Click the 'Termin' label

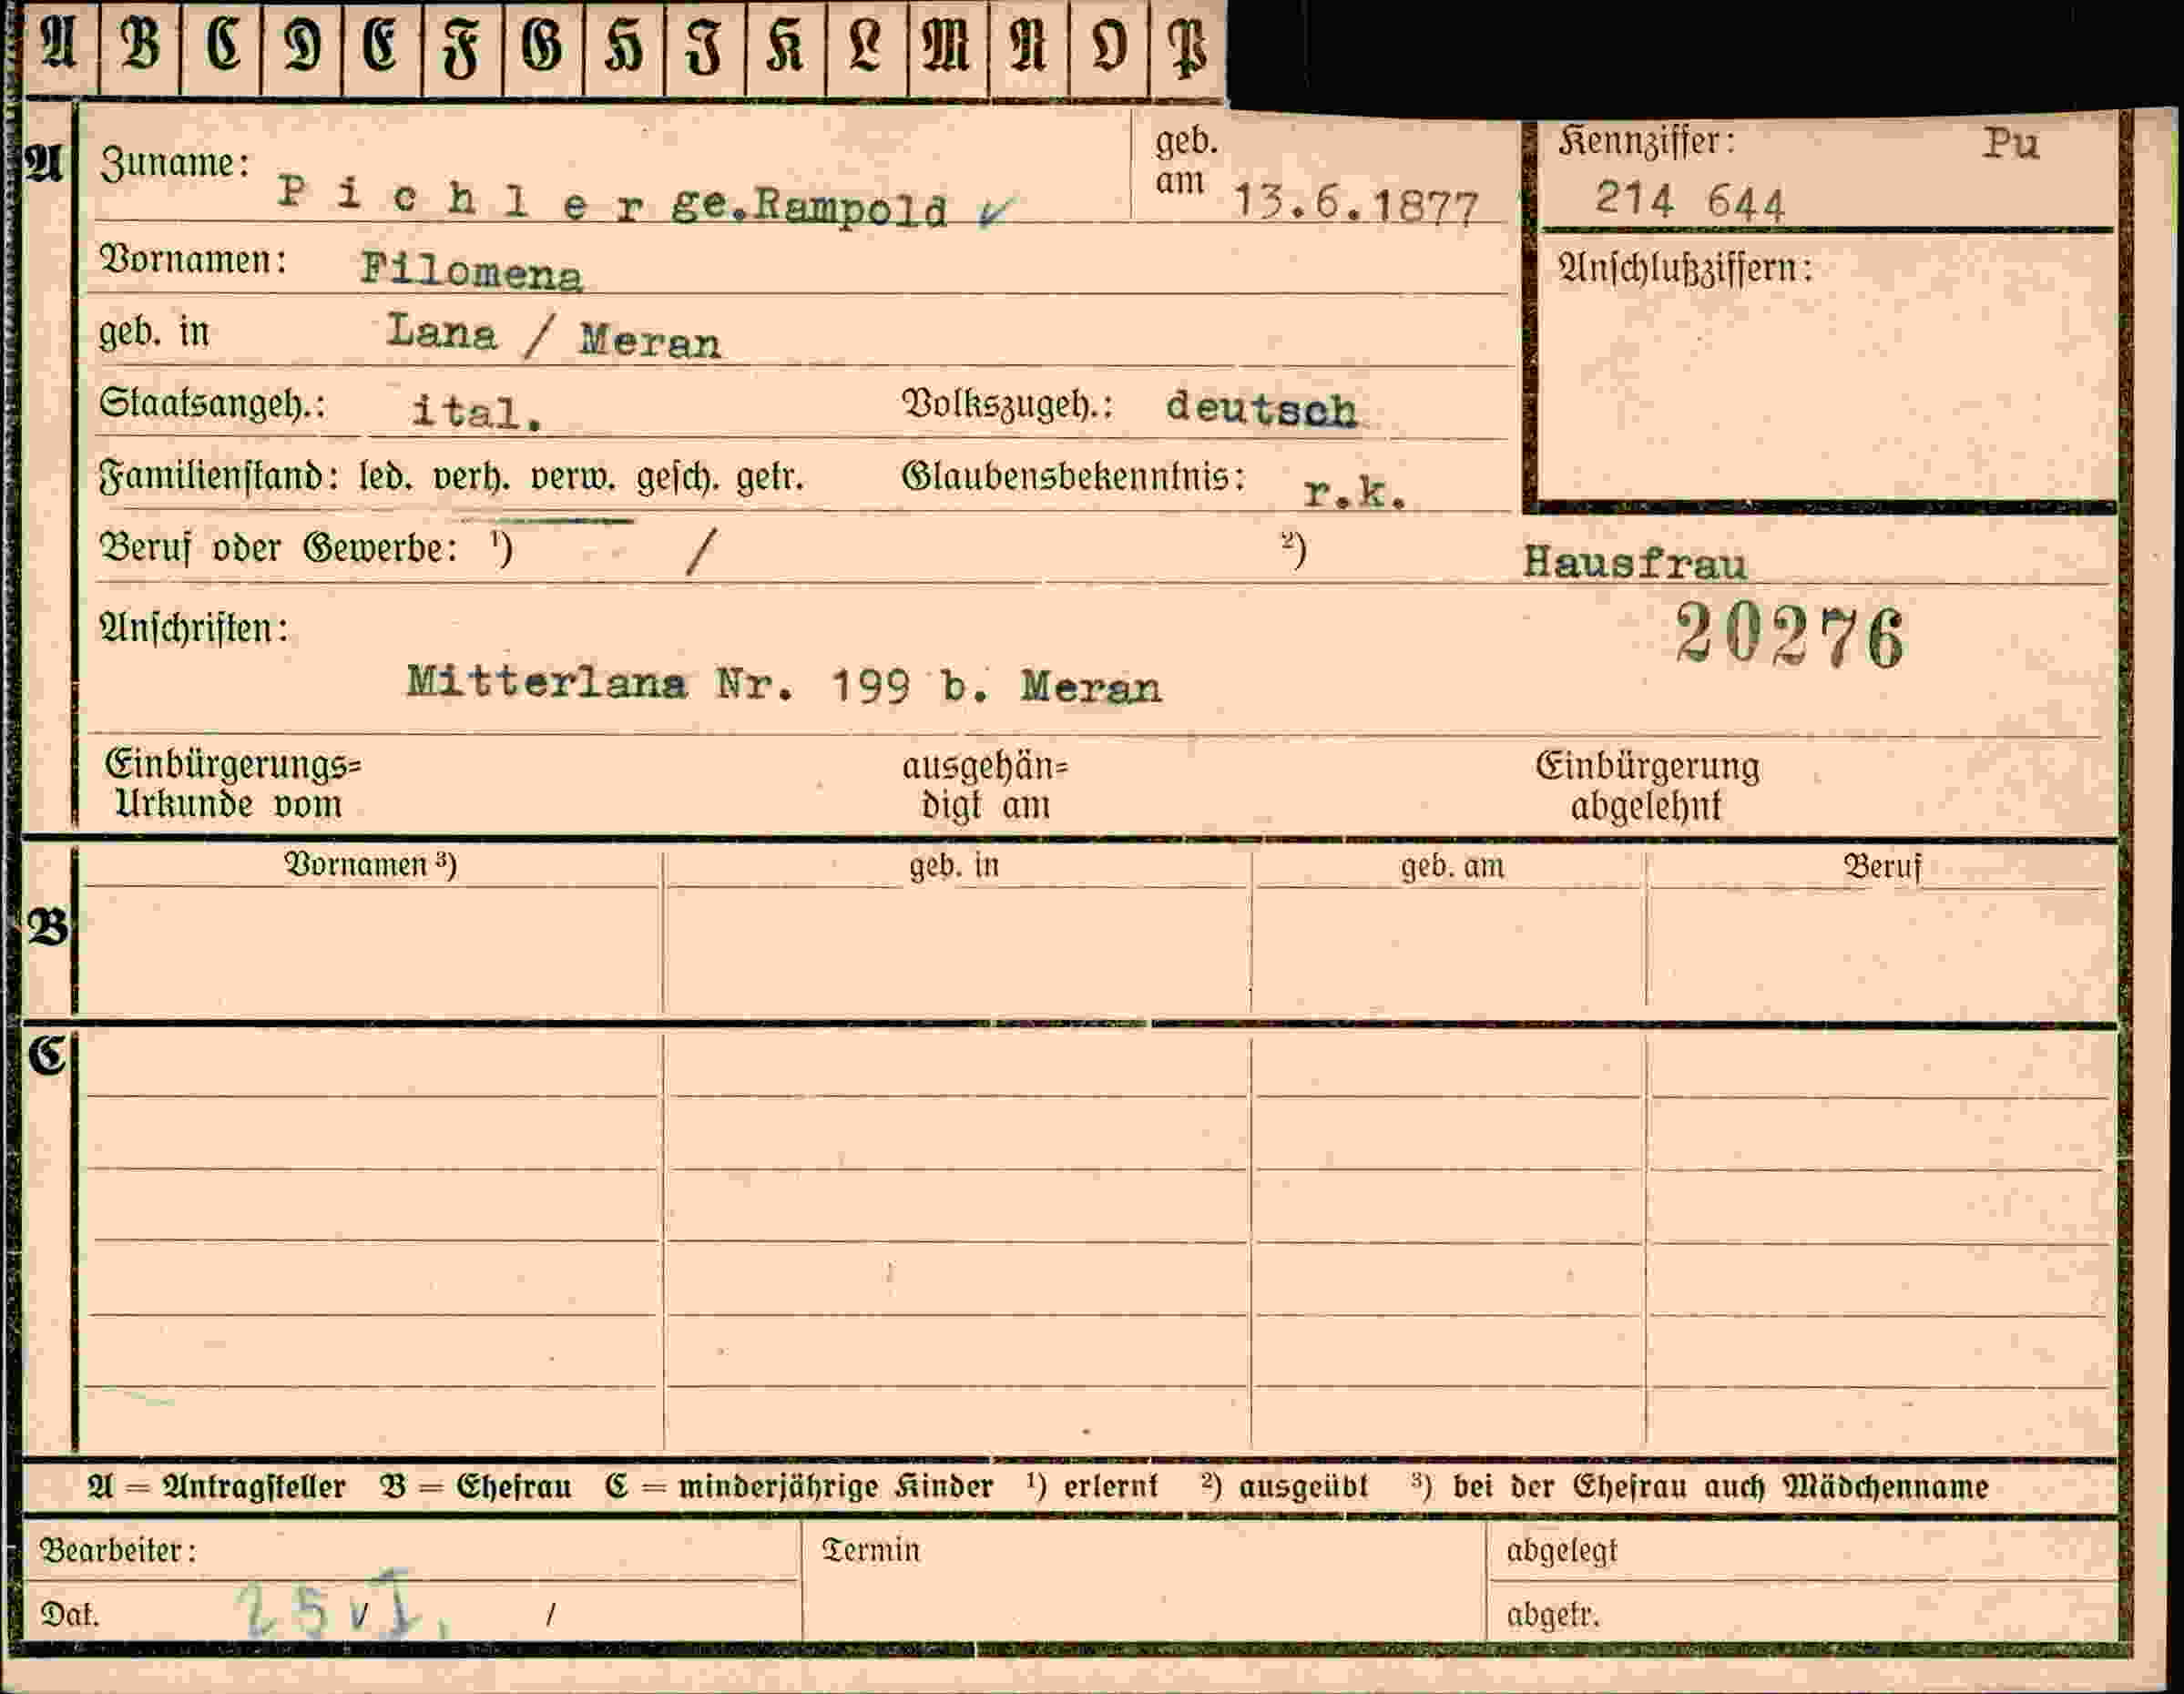click(870, 1551)
